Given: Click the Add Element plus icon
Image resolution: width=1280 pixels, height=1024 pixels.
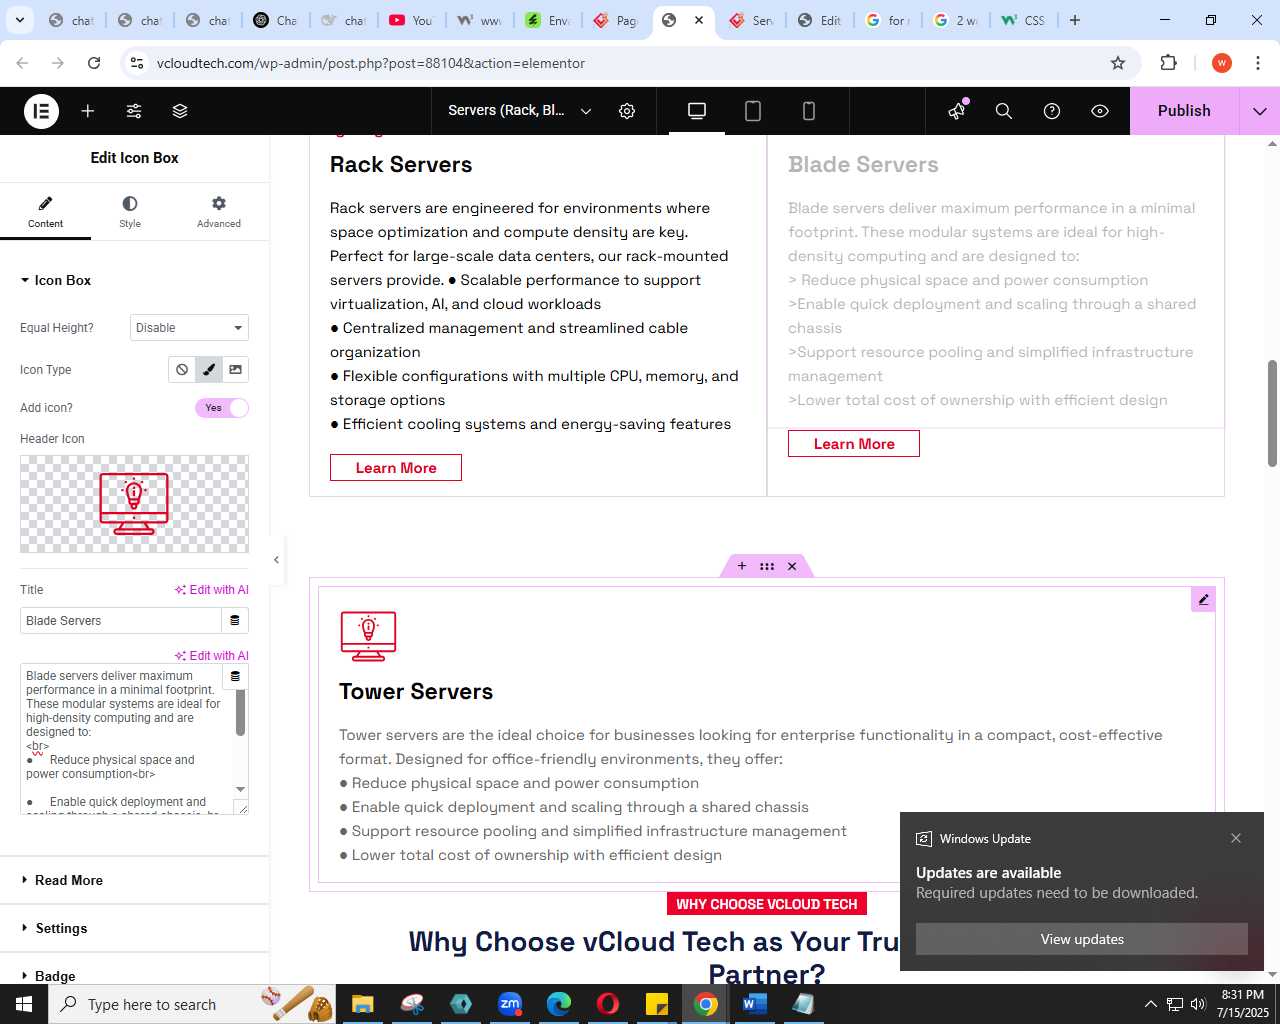Looking at the screenshot, I should [x=88, y=111].
